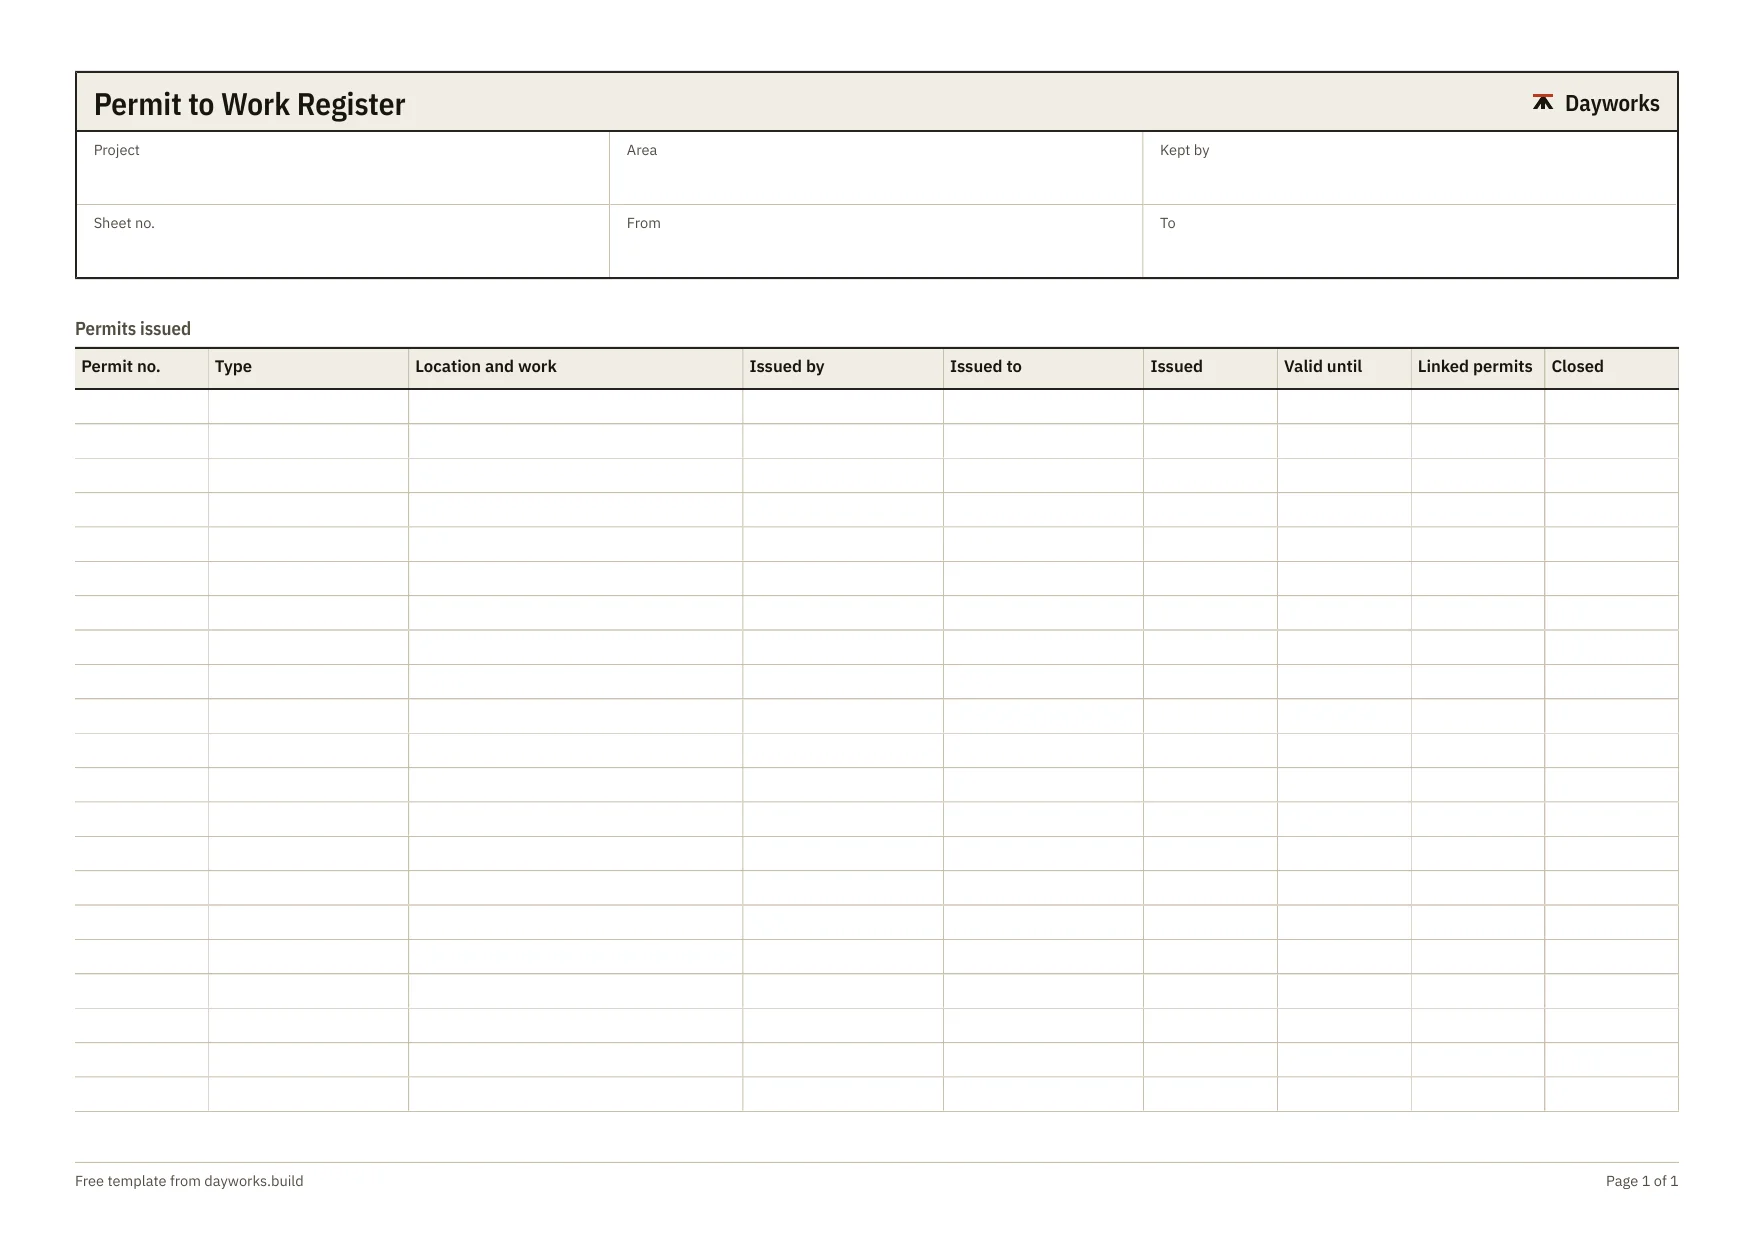This screenshot has height=1241, width=1754.
Task: Select the Permit no. column header
Action: click(142, 368)
